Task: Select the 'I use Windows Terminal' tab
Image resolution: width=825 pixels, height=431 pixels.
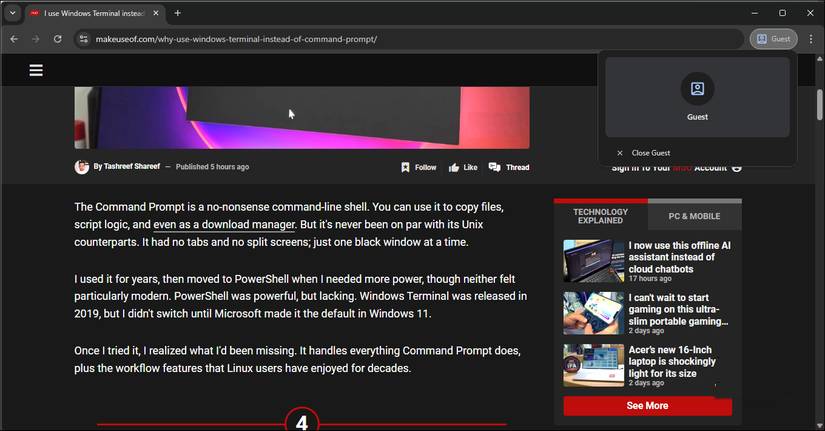Action: coord(95,13)
